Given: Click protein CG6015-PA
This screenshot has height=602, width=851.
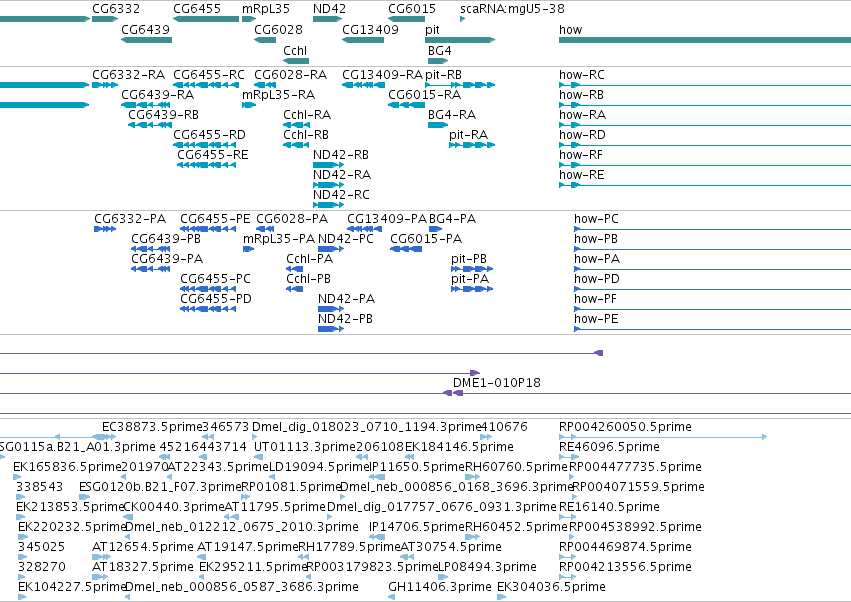Looking at the screenshot, I should tap(426, 239).
